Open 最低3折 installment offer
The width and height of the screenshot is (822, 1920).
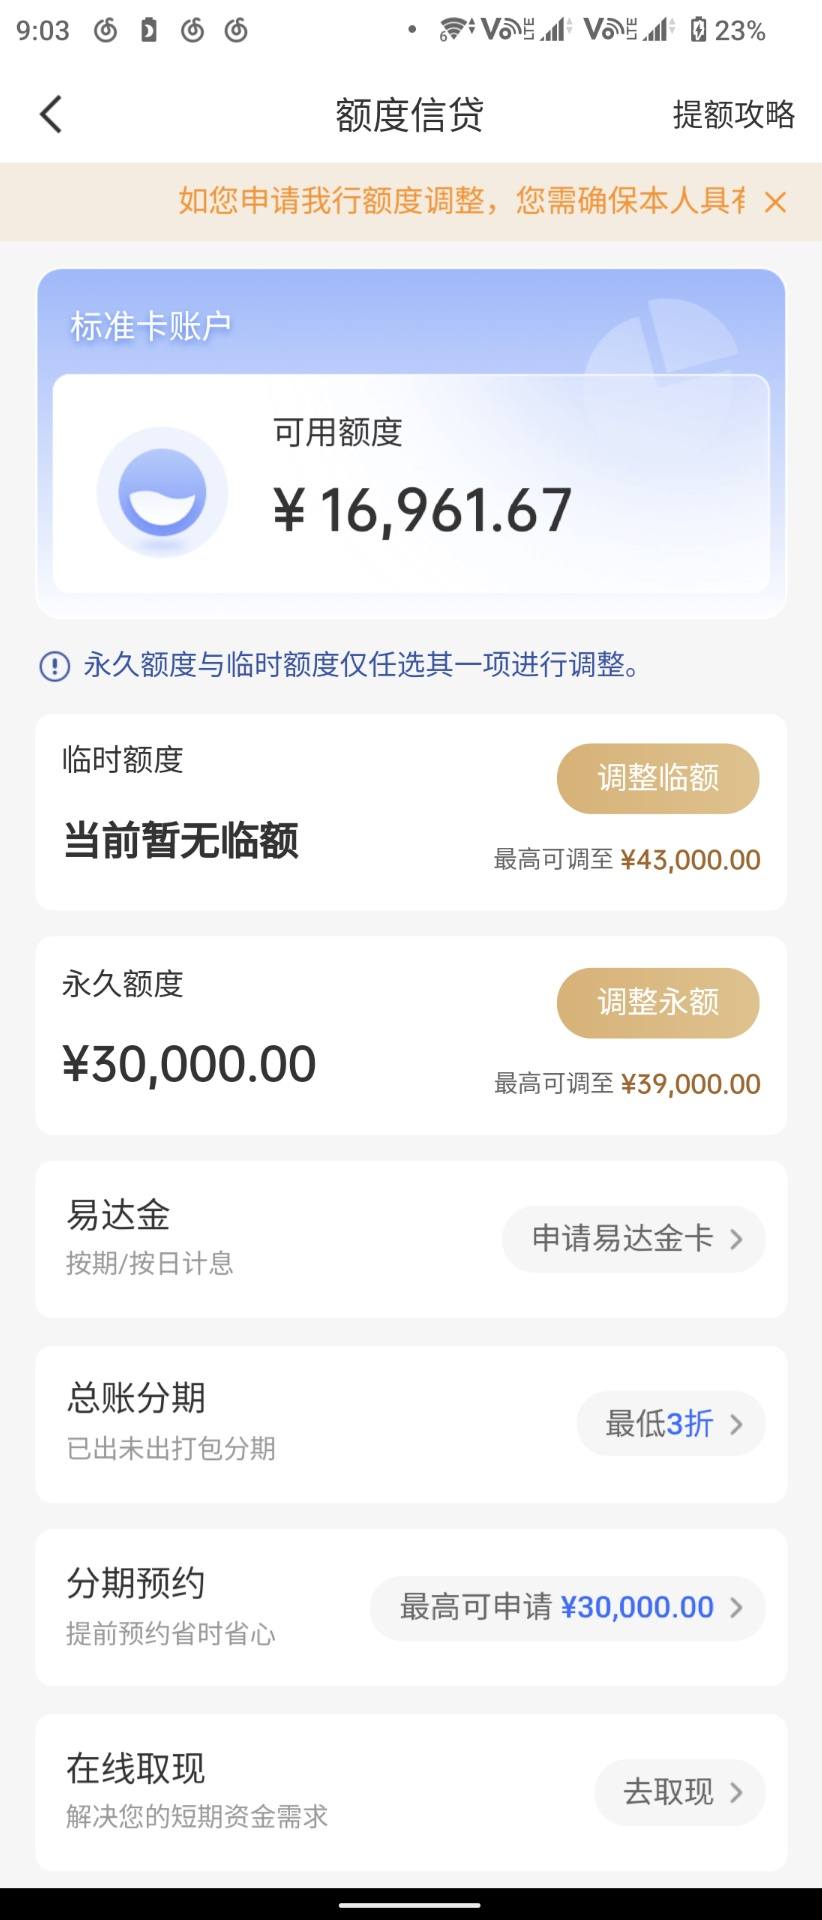[x=671, y=1423]
